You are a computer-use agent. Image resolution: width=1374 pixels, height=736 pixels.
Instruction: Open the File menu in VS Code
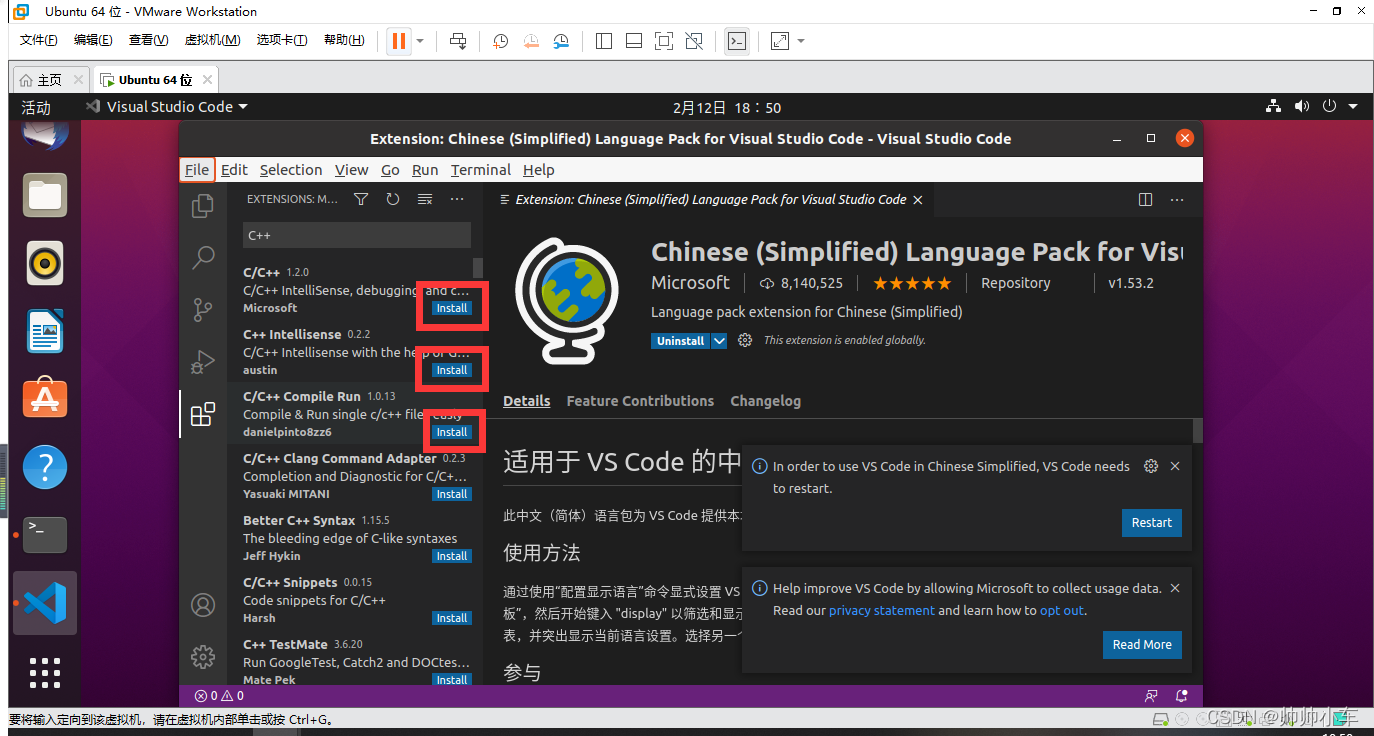tap(197, 170)
